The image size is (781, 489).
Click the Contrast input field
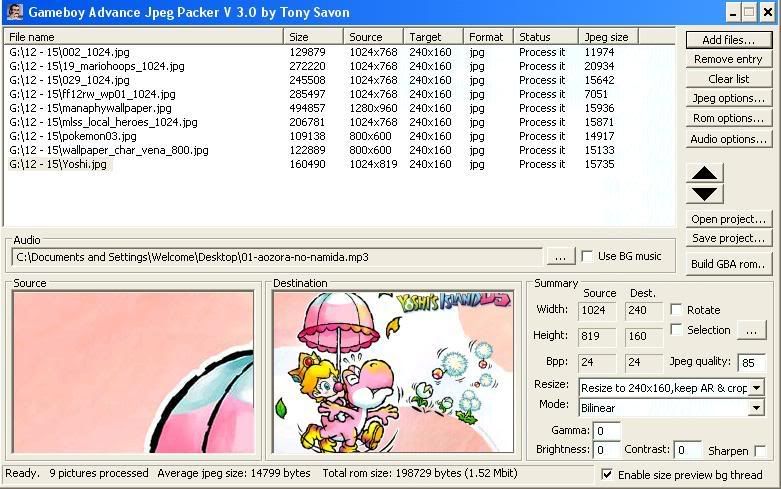688,450
